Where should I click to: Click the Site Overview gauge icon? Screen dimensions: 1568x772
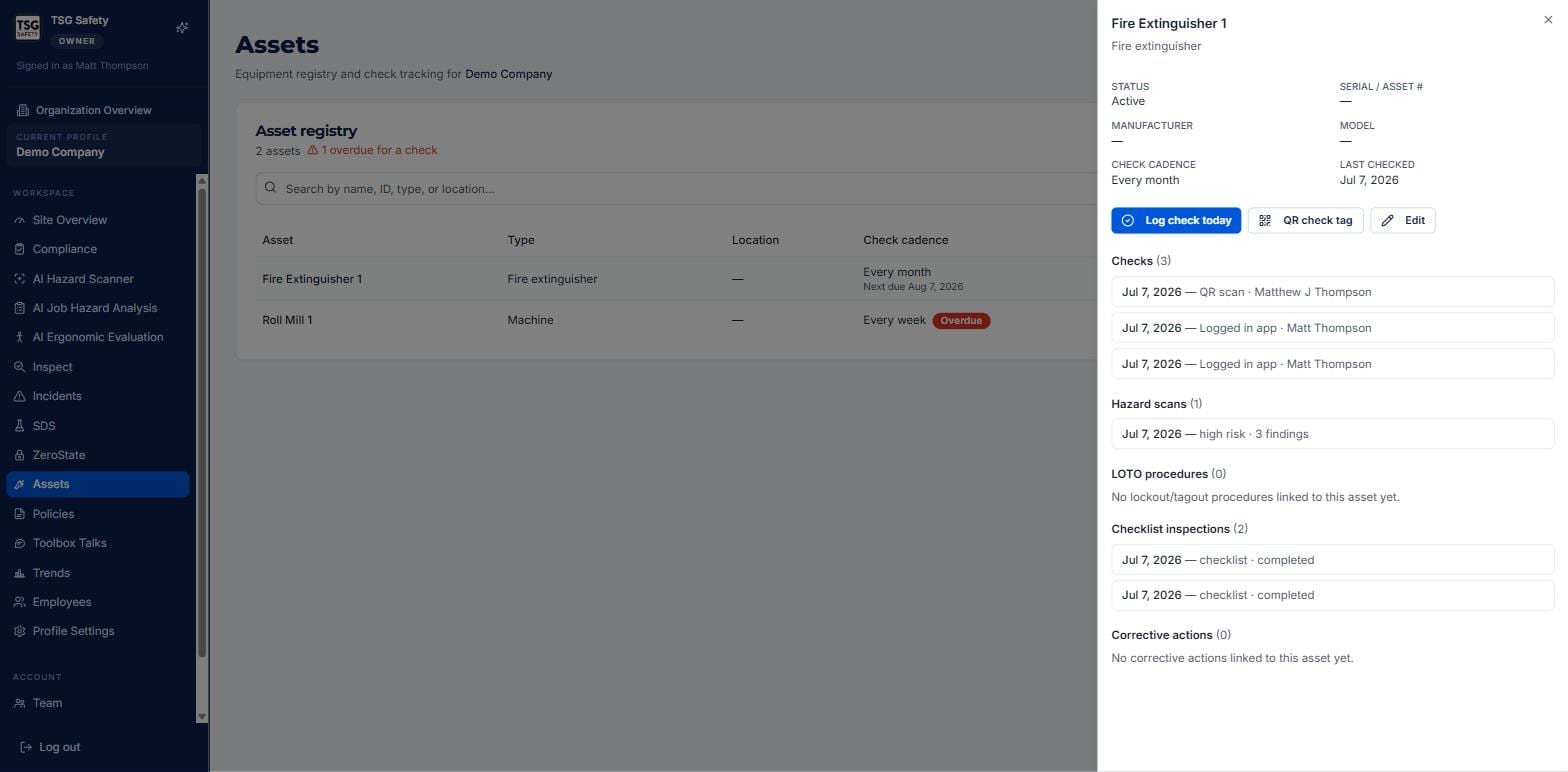(19, 220)
